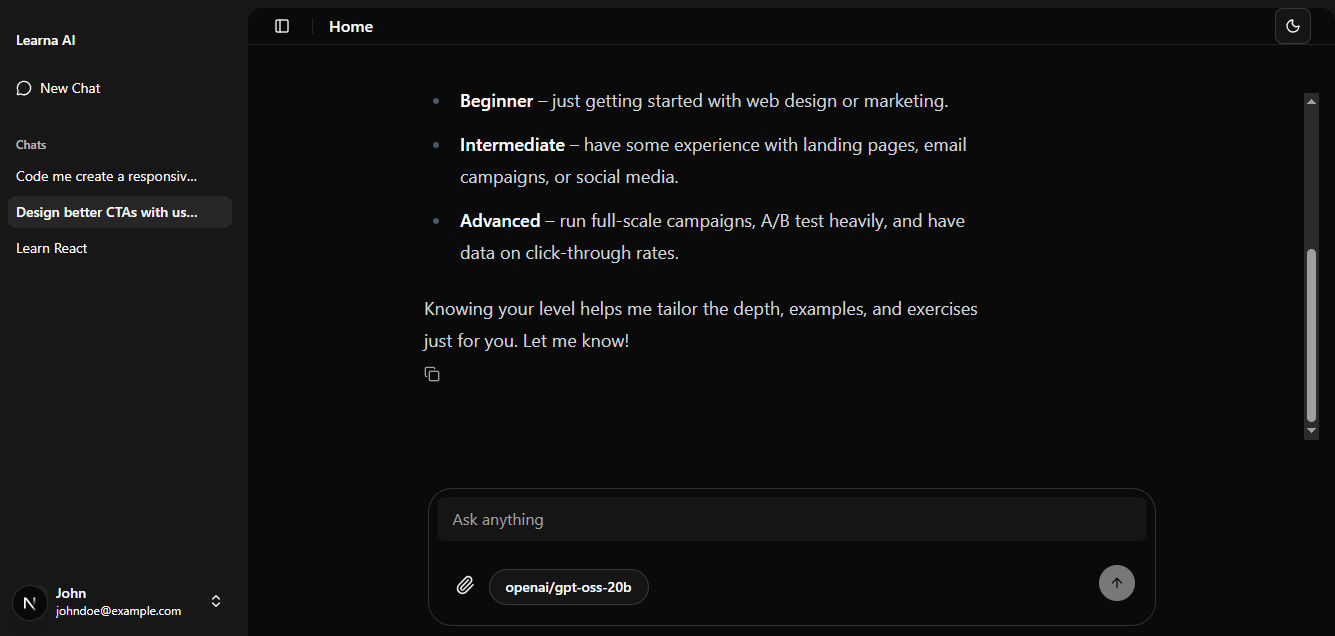Toggle the sidebar panel icon
The width and height of the screenshot is (1335, 636).
[282, 26]
